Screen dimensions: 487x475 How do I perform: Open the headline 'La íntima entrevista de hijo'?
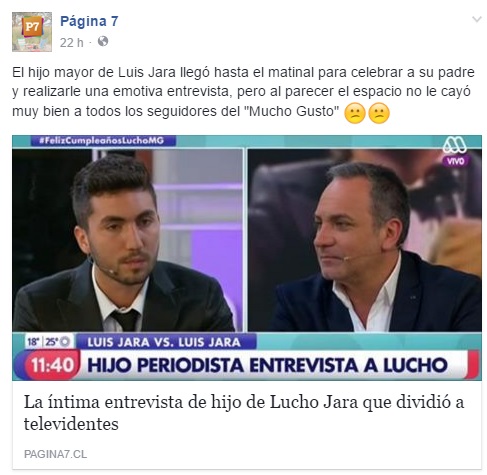244,413
